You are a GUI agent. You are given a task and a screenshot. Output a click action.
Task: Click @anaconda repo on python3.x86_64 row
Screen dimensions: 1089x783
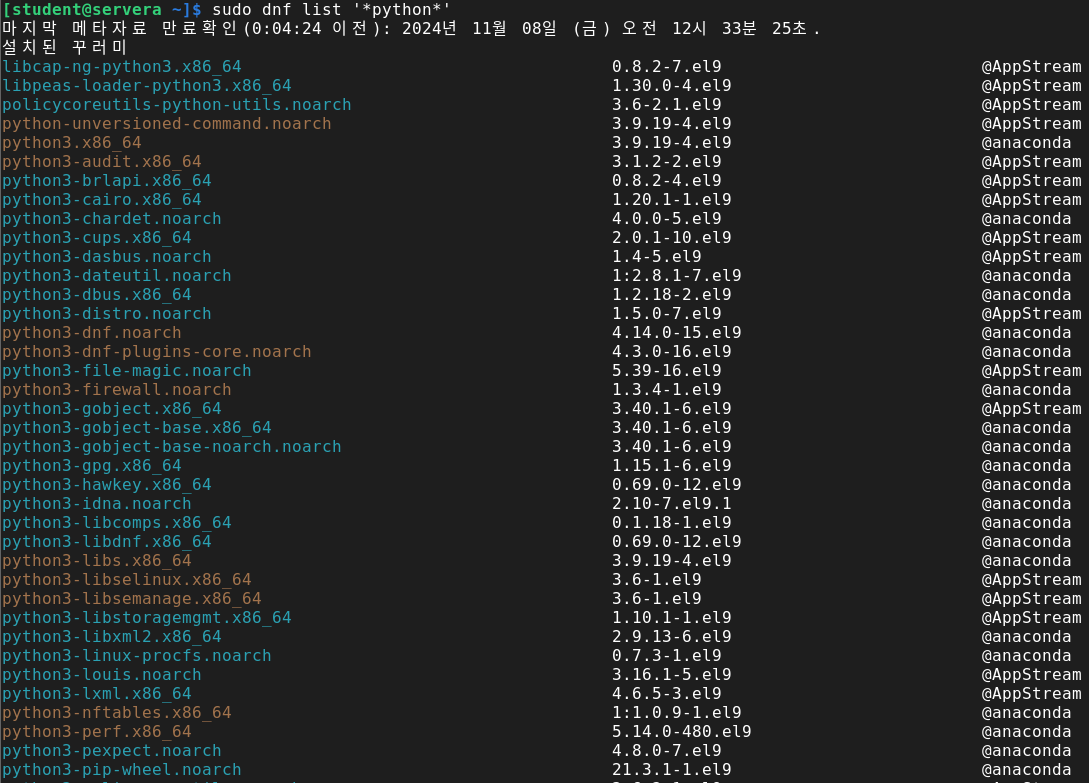(1026, 142)
